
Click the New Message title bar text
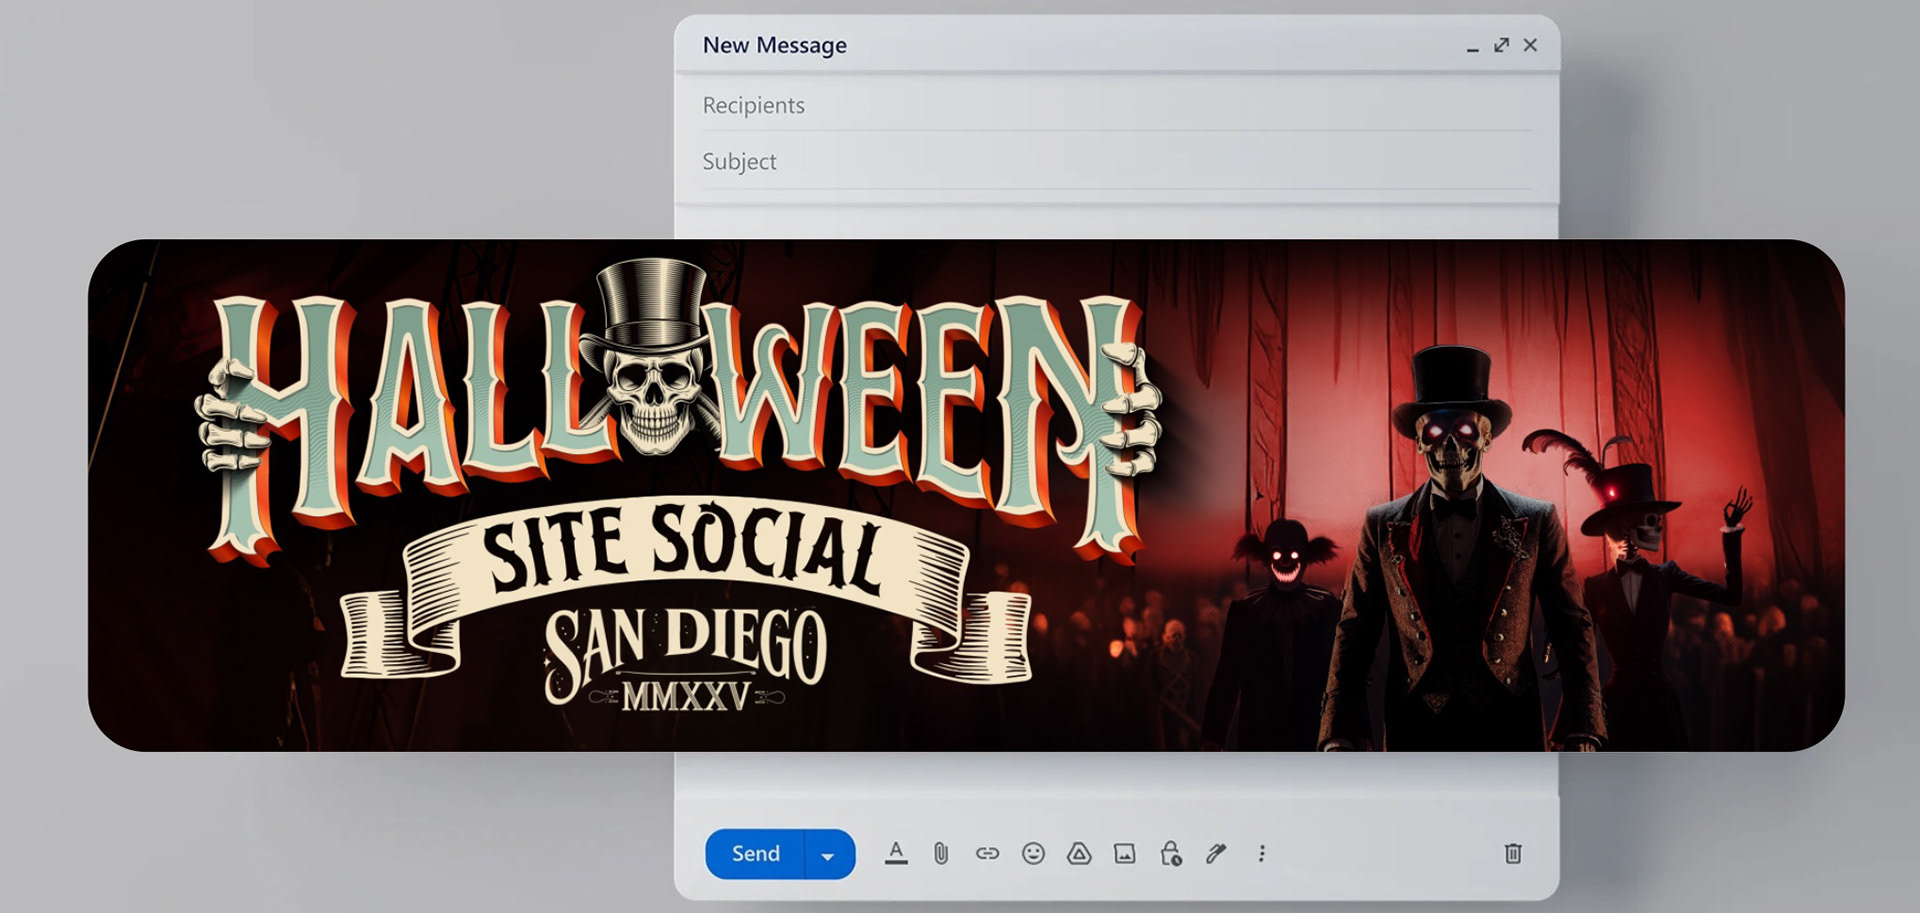774,45
